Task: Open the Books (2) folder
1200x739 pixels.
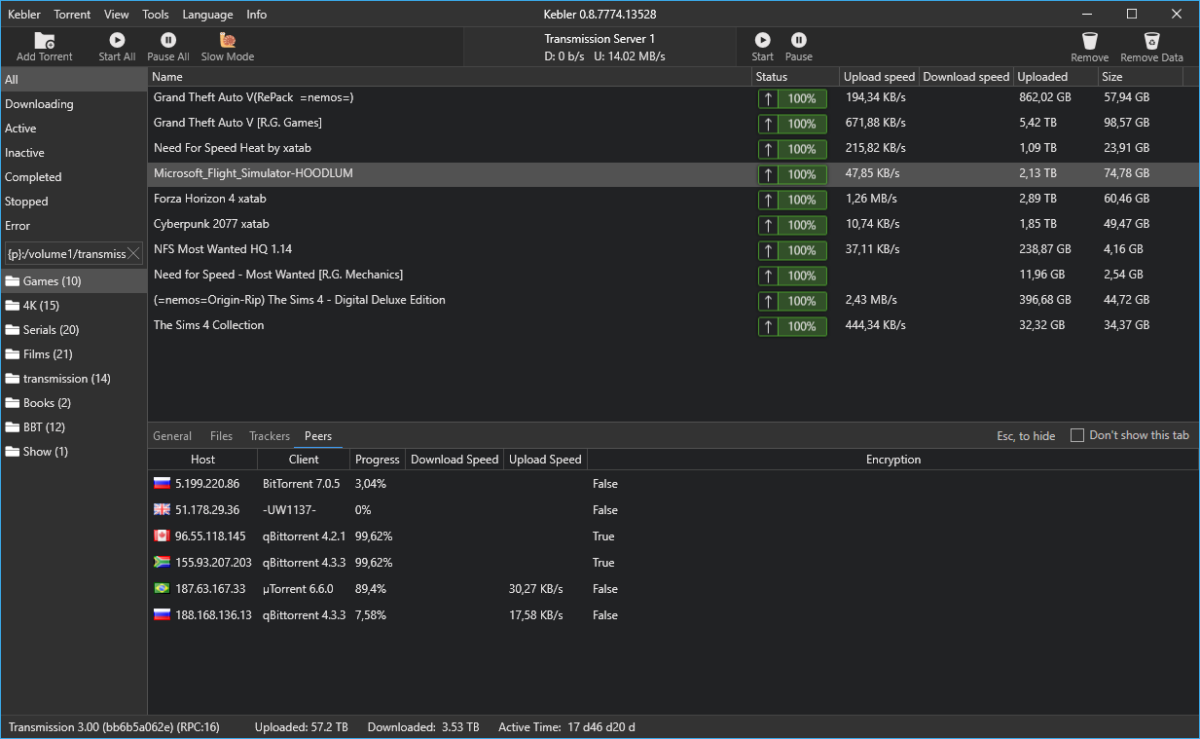Action: [x=74, y=403]
